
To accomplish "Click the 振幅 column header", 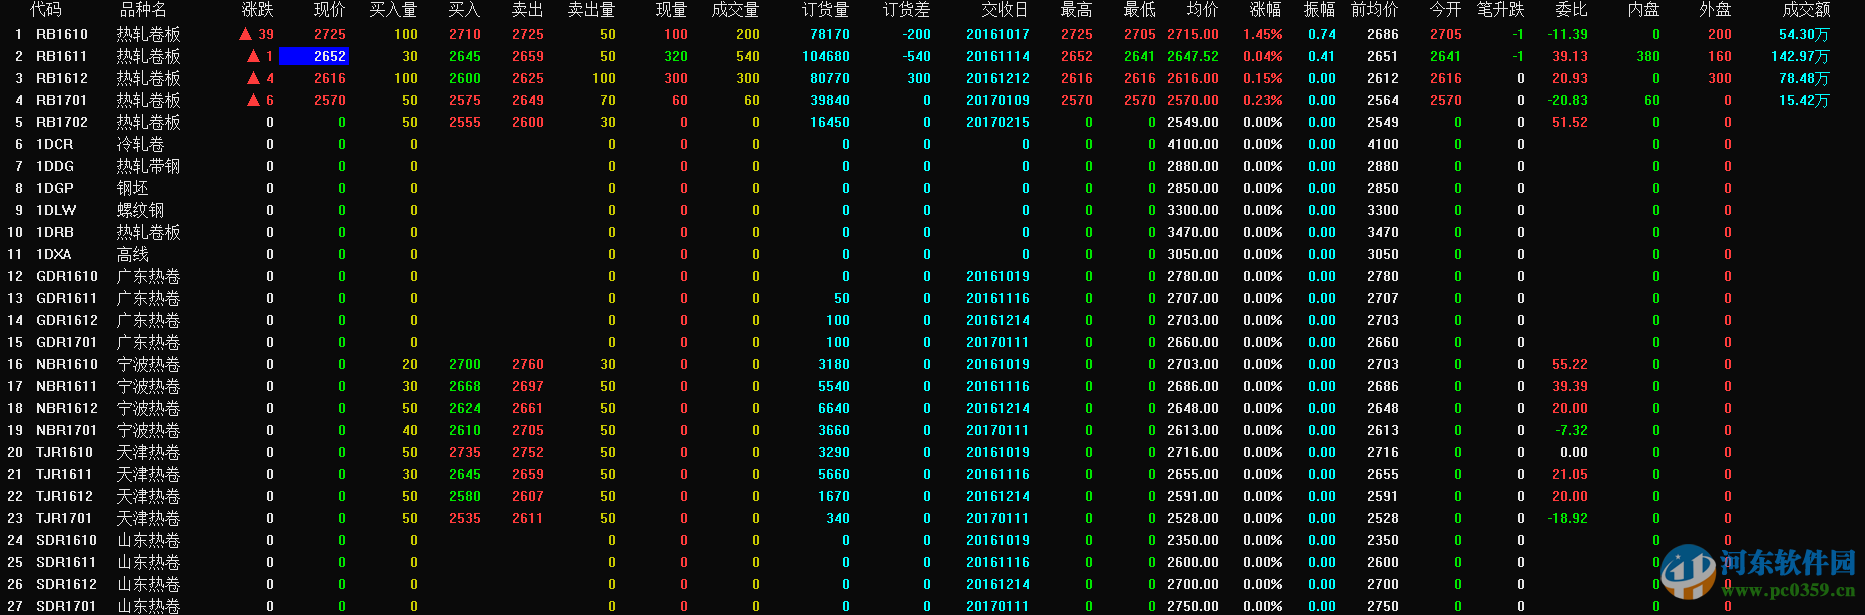I will point(1320,9).
